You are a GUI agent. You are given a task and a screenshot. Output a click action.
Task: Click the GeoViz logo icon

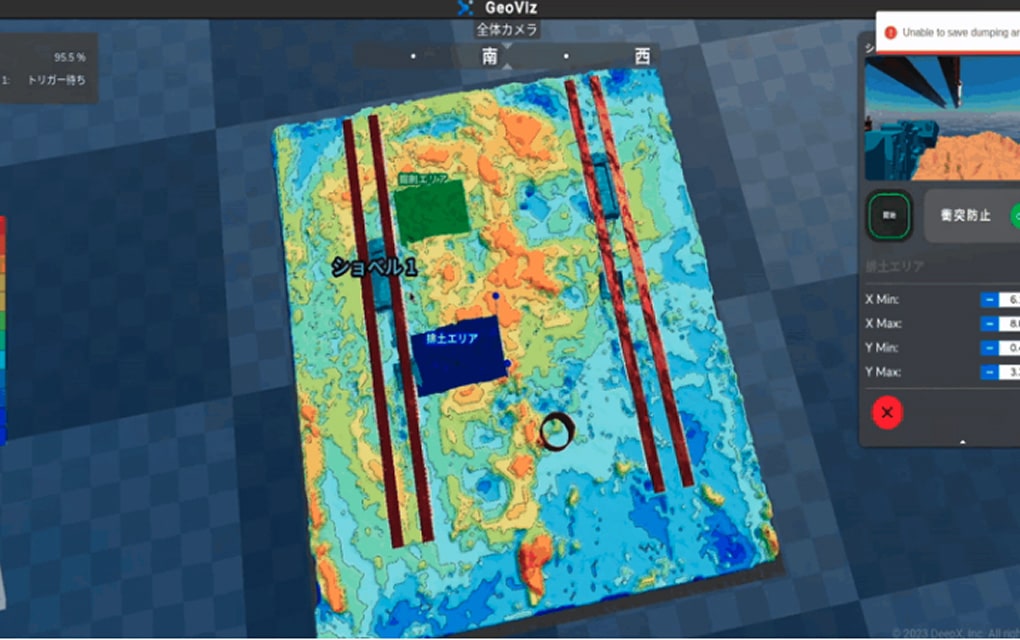[x=465, y=9]
